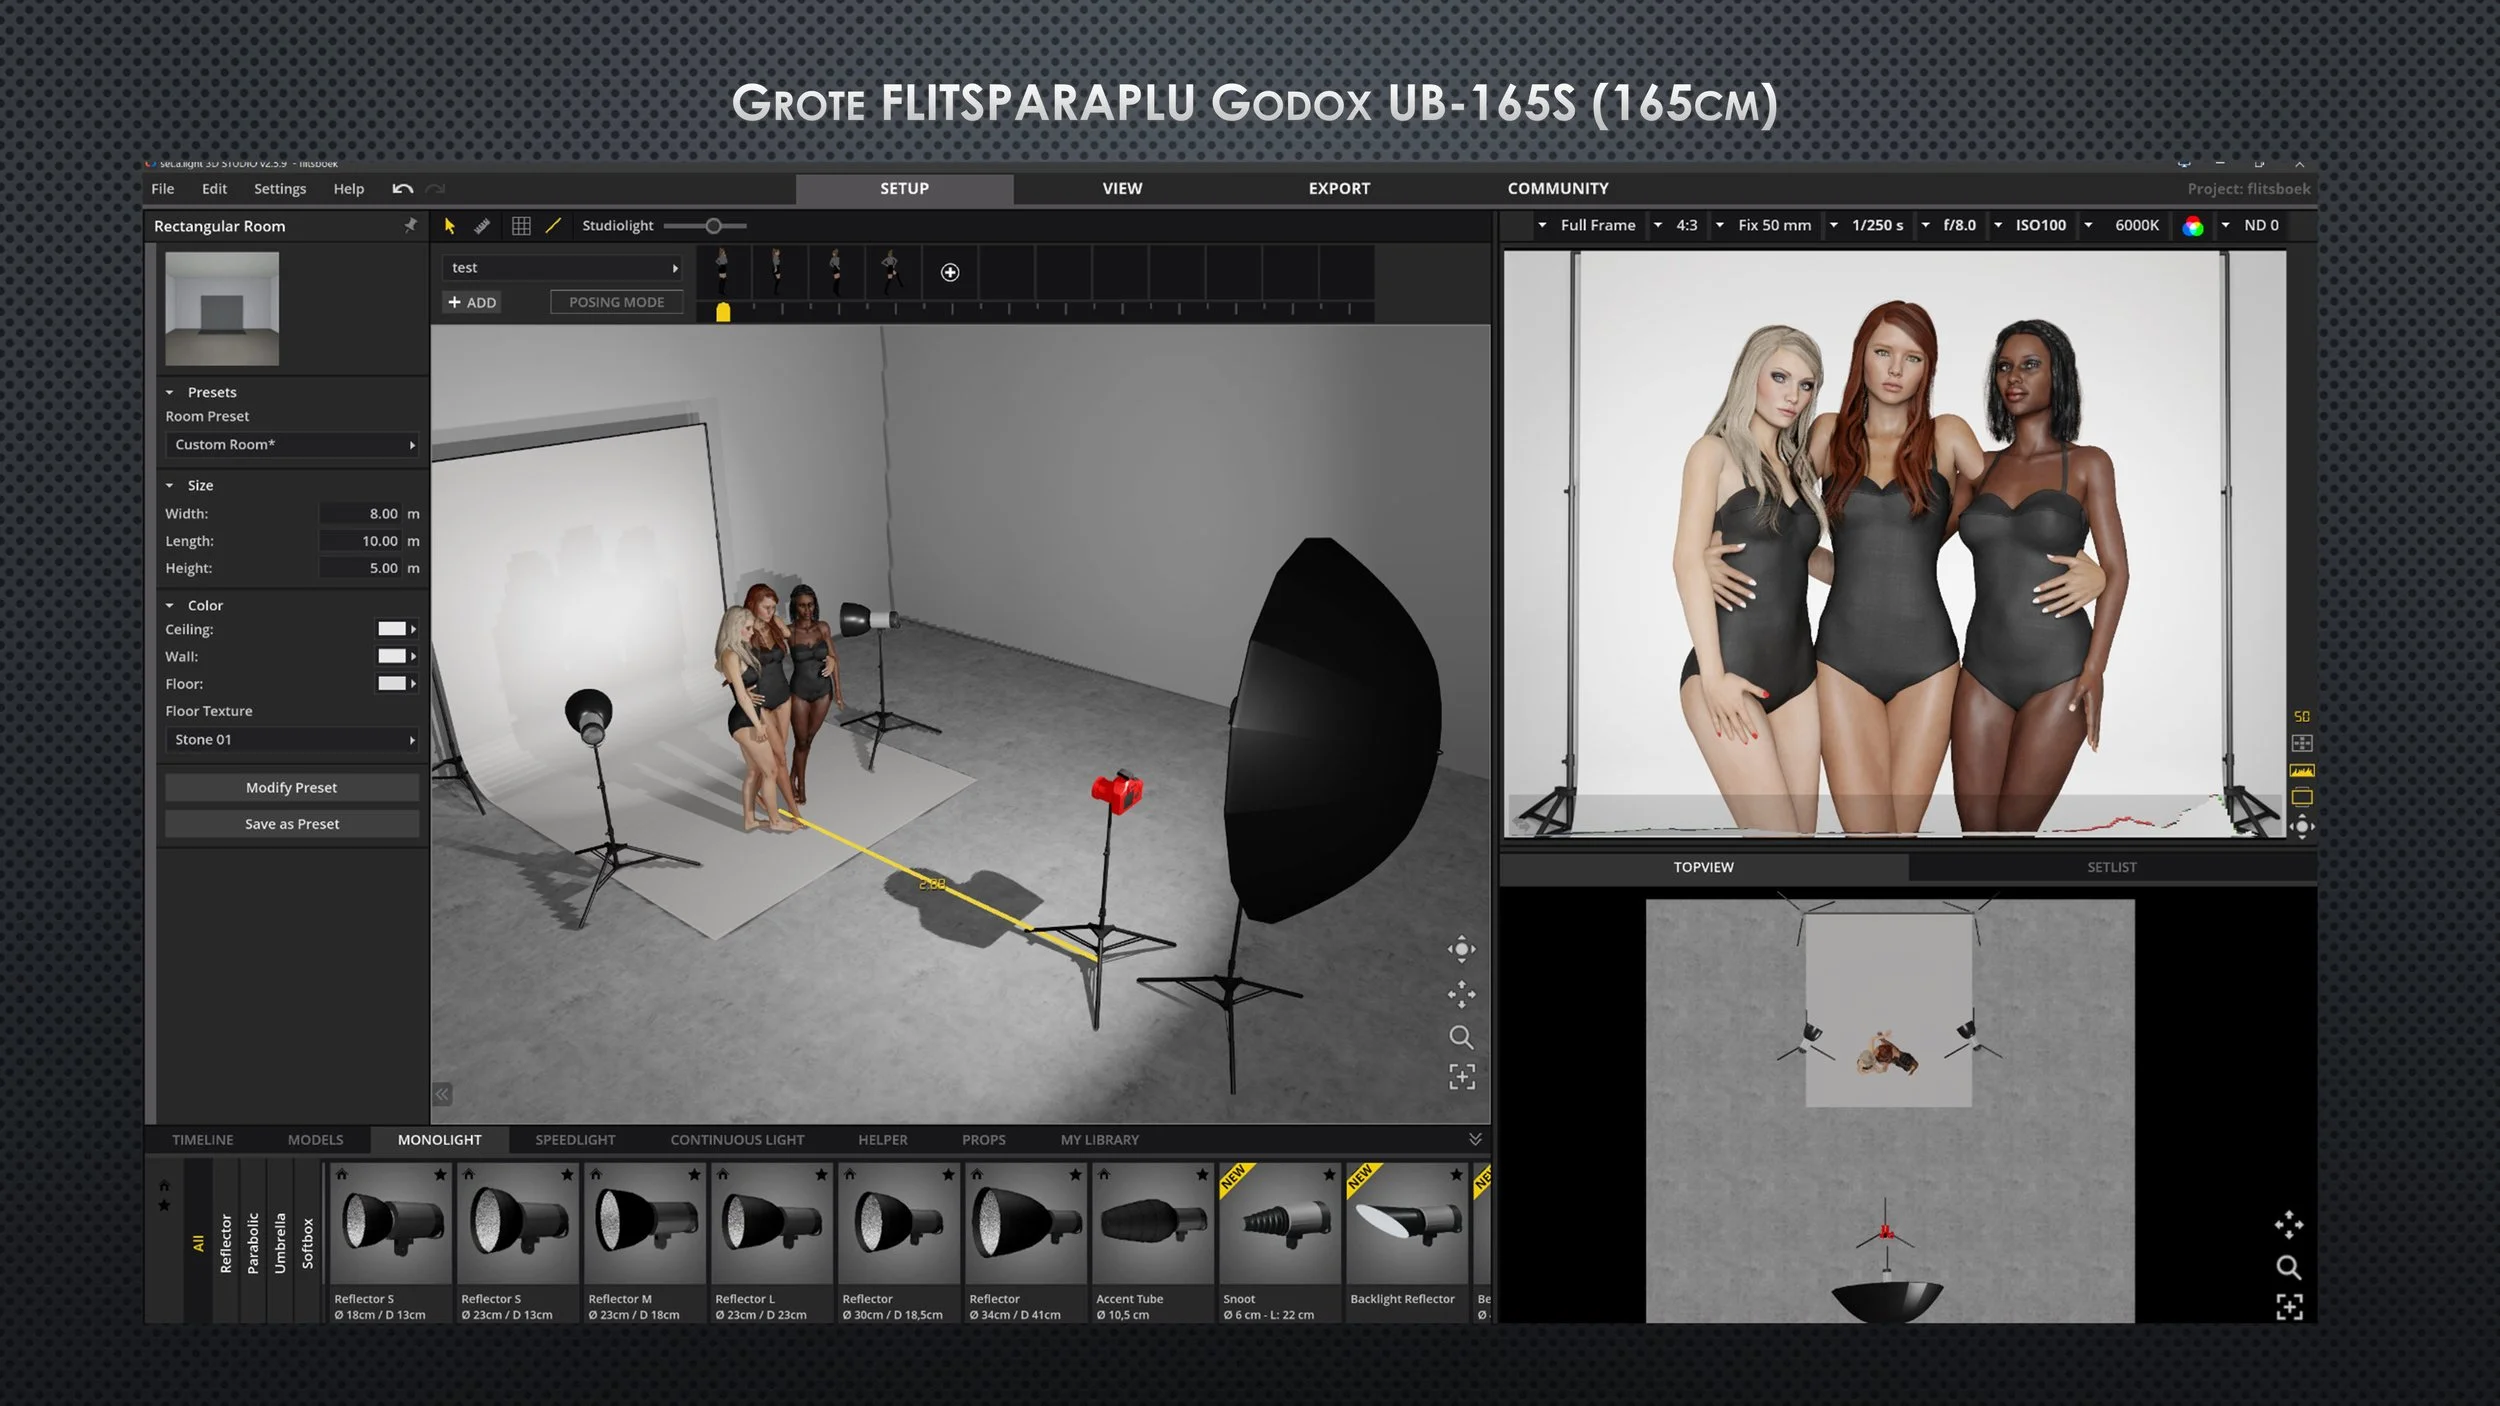
Task: Open the SPEEDLIGHT library tab
Action: pyautogui.click(x=575, y=1140)
